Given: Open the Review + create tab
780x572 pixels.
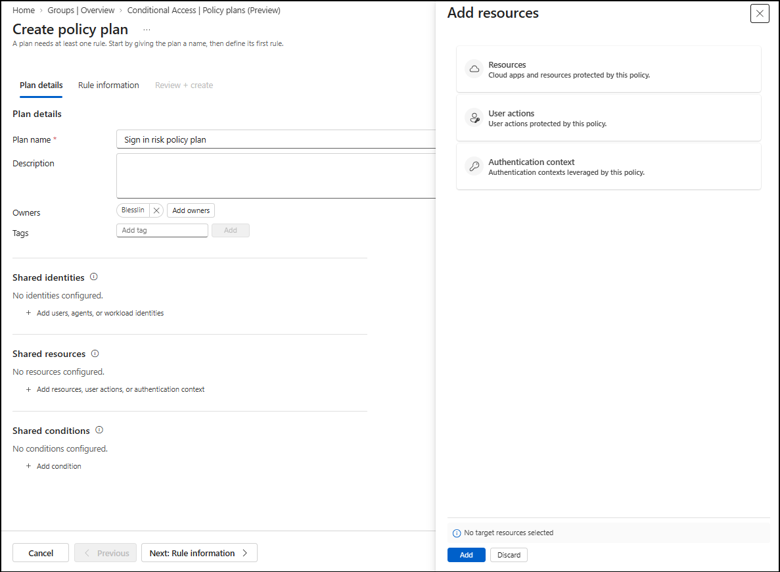Looking at the screenshot, I should (x=184, y=85).
